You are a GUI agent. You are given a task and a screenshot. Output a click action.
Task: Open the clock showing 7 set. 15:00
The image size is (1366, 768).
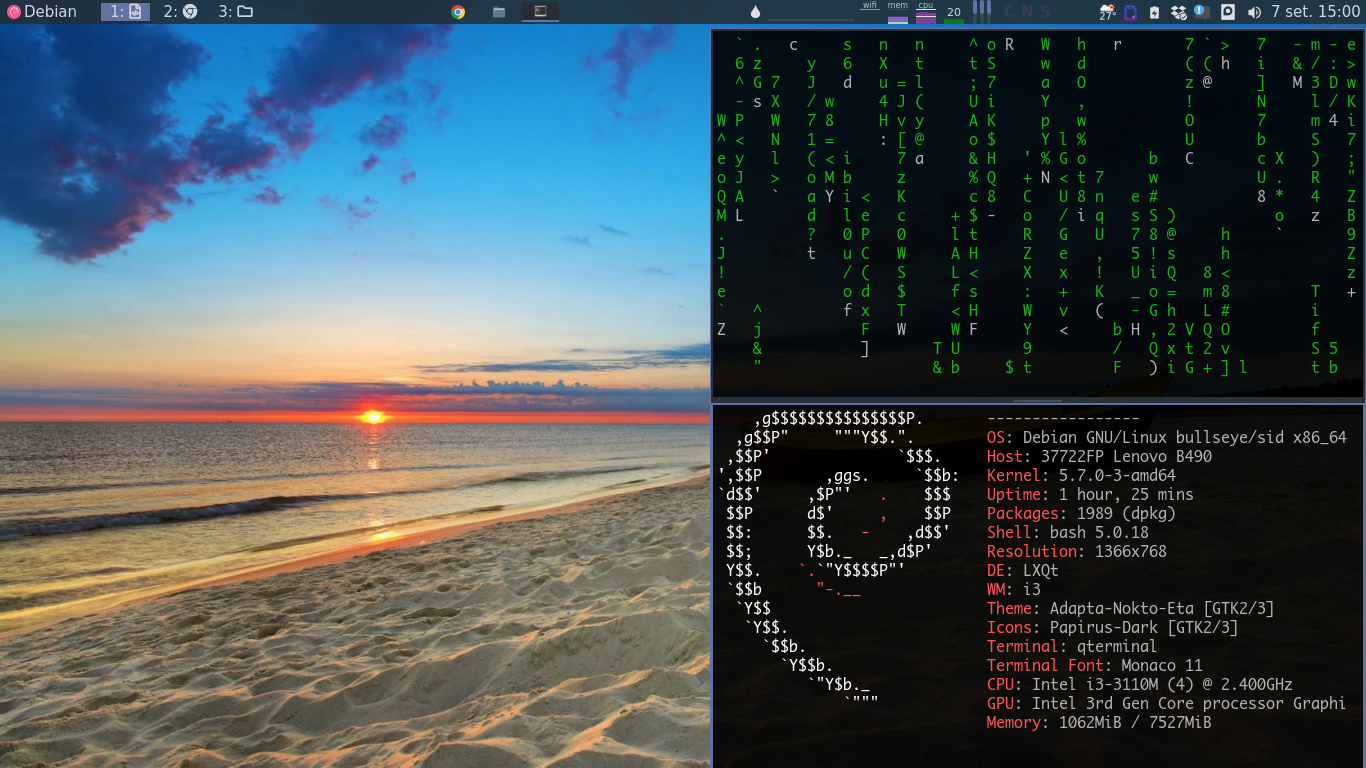tap(1315, 12)
